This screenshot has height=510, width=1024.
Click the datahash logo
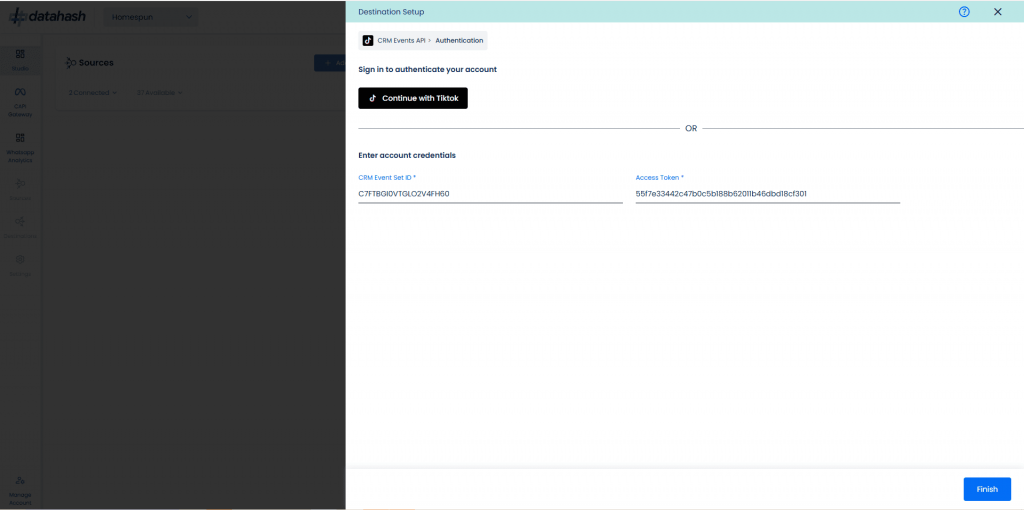(46, 17)
